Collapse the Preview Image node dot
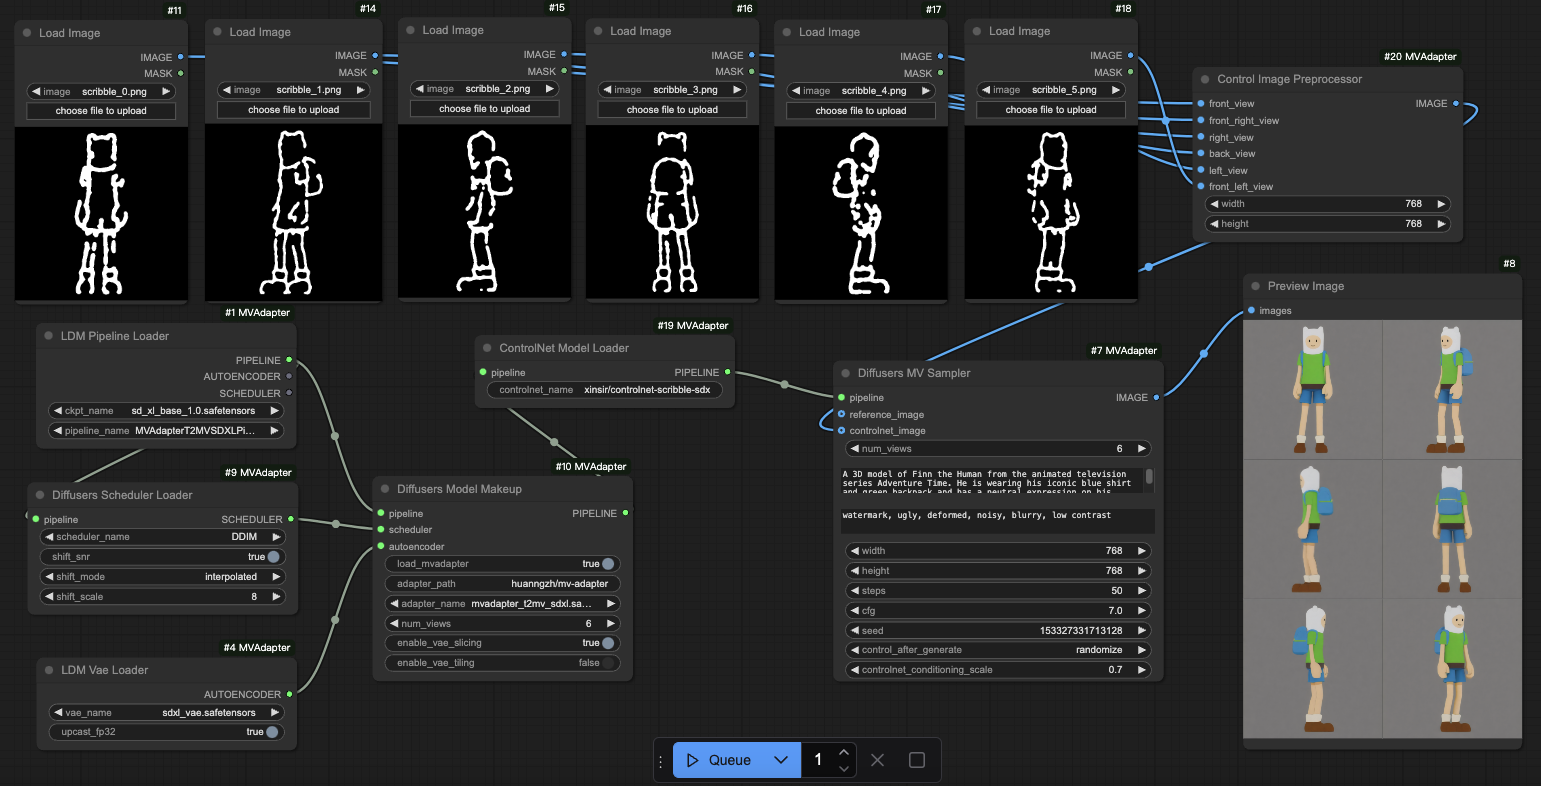This screenshot has height=786, width=1541. pyautogui.click(x=1255, y=286)
